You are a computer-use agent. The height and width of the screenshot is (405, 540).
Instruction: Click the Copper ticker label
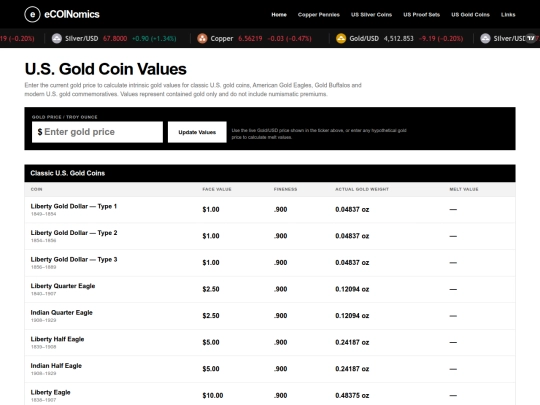(222, 38)
